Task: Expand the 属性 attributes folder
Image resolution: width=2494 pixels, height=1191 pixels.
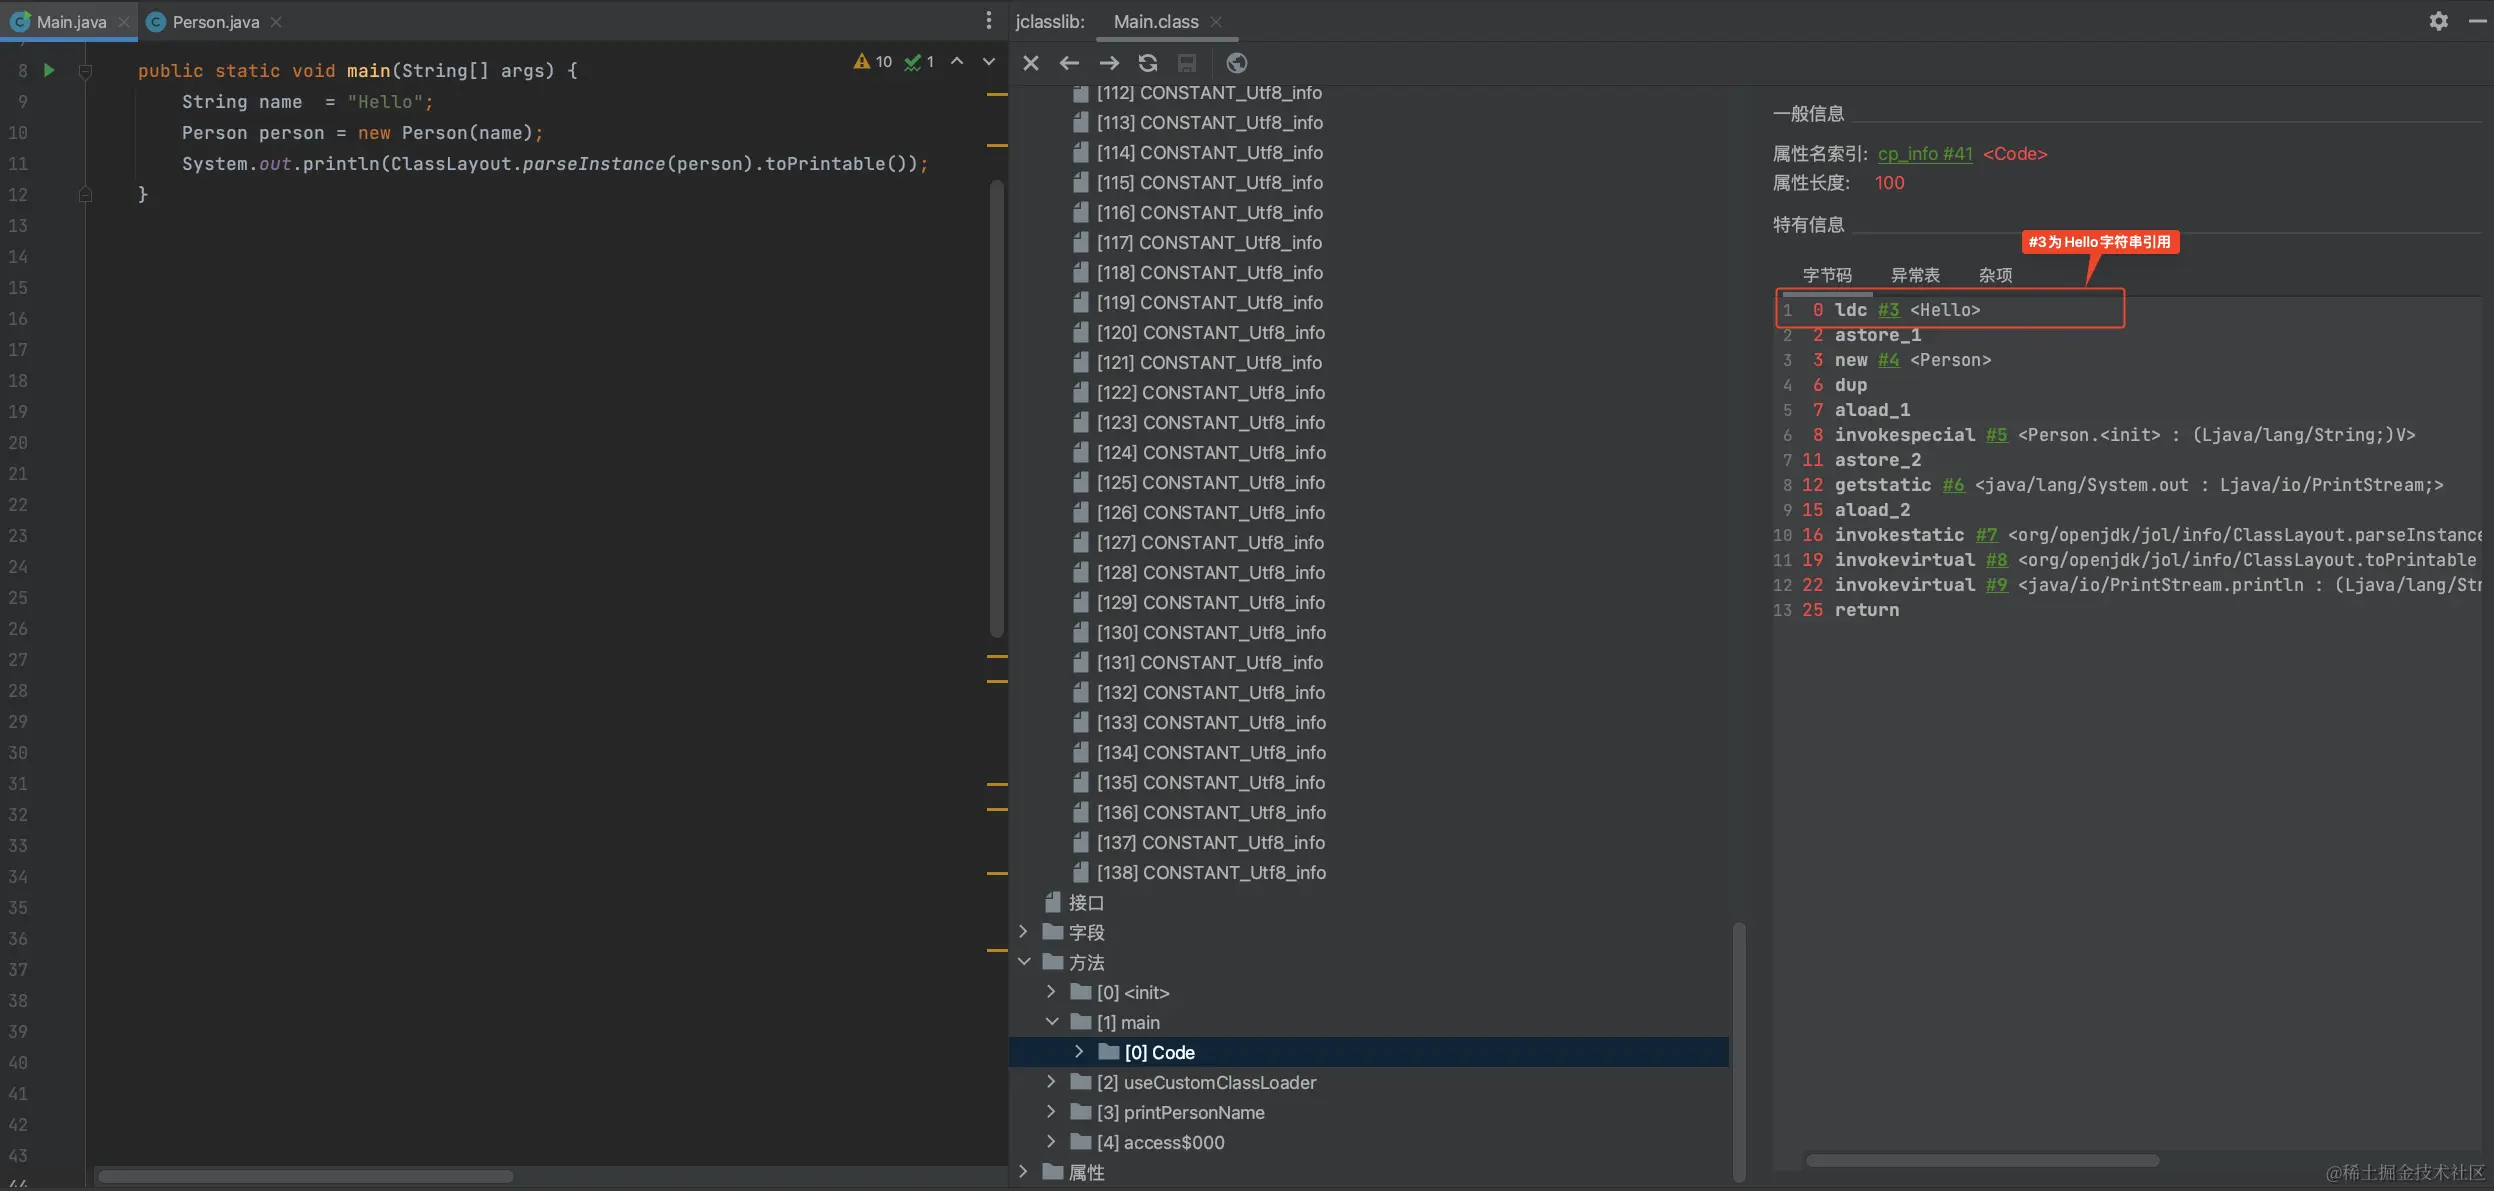Action: [1023, 1172]
